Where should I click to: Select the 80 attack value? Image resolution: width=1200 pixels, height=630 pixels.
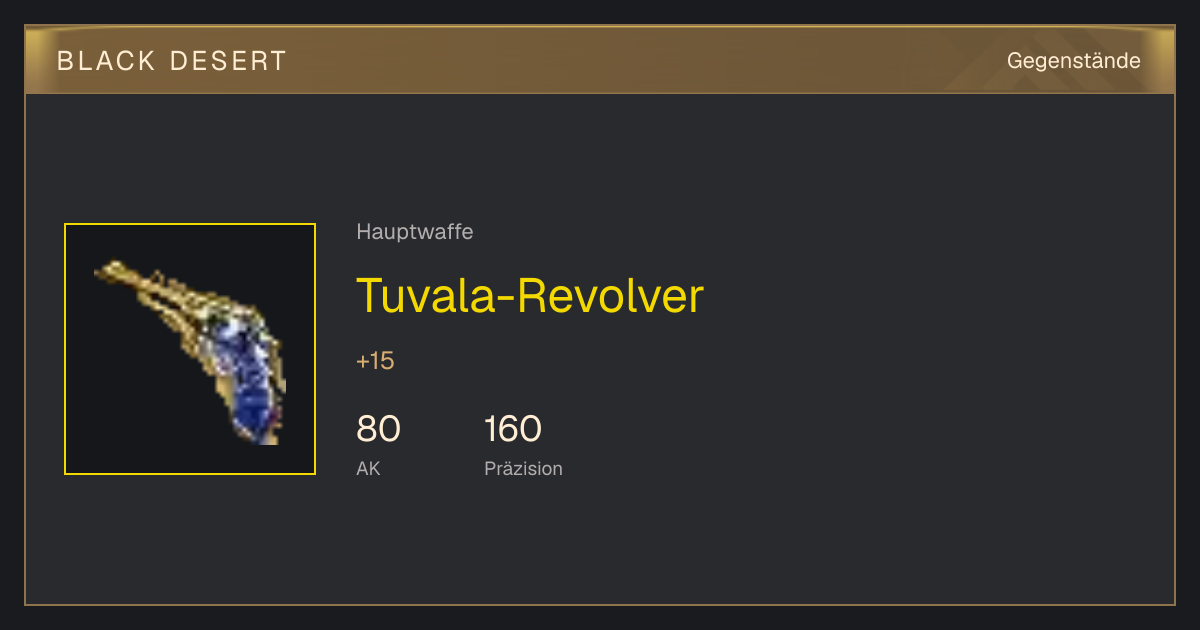378,429
